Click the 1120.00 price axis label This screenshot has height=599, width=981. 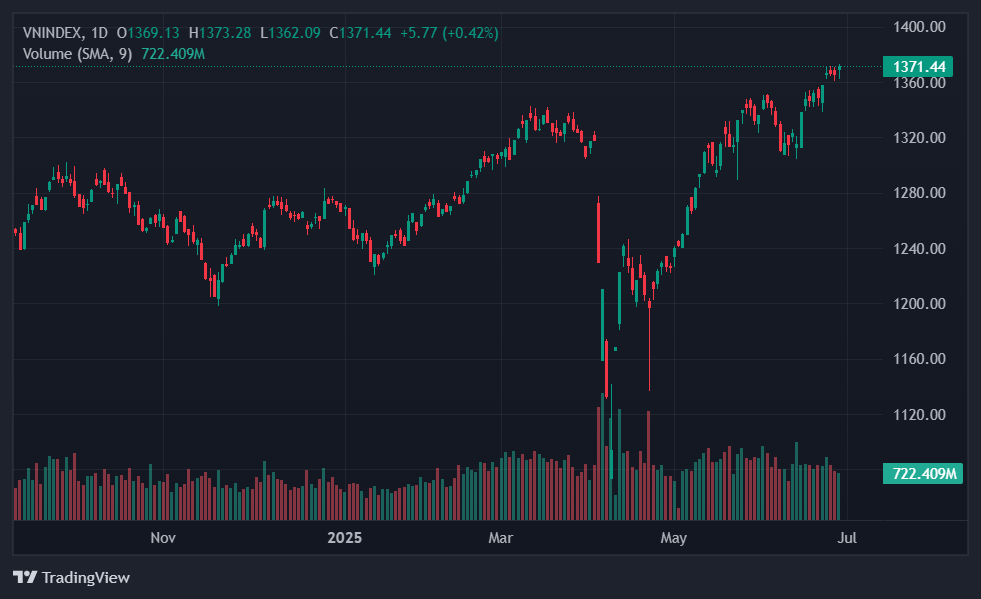918,415
